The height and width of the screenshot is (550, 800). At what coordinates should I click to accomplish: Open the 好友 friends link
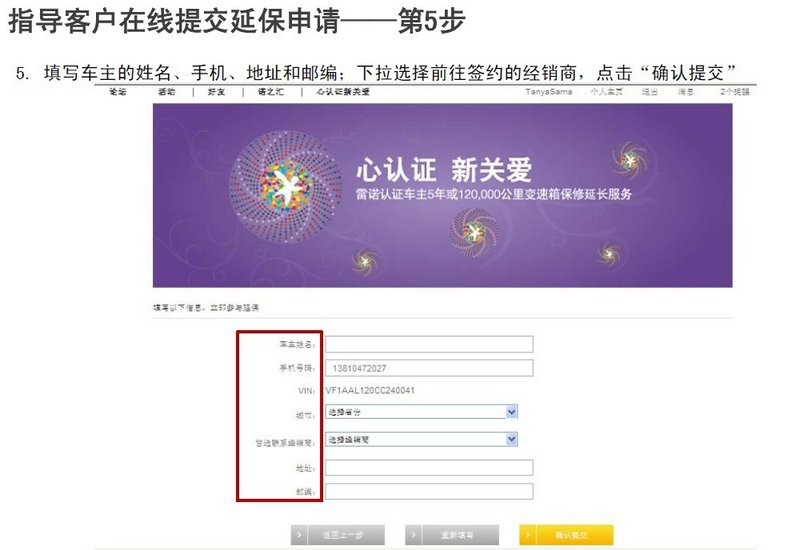pyautogui.click(x=216, y=92)
